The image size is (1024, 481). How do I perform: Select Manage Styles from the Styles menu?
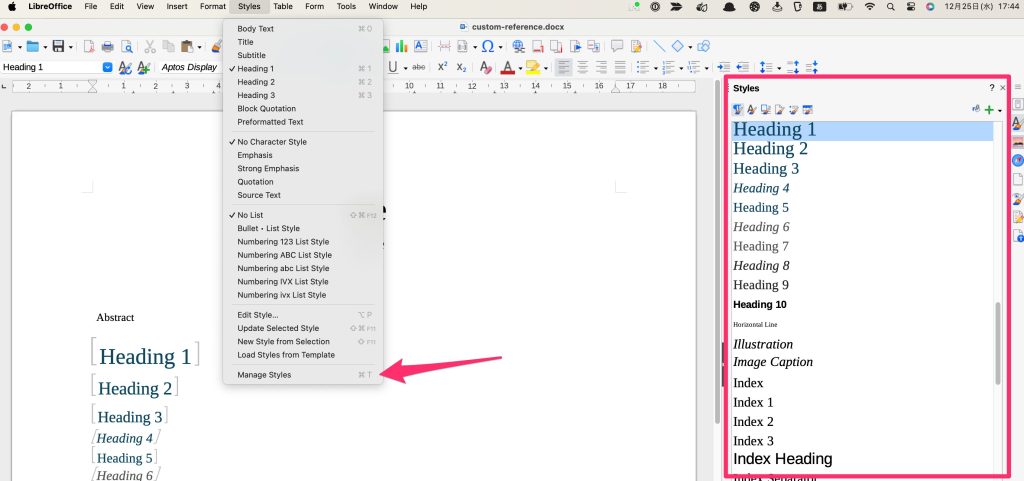tap(264, 375)
